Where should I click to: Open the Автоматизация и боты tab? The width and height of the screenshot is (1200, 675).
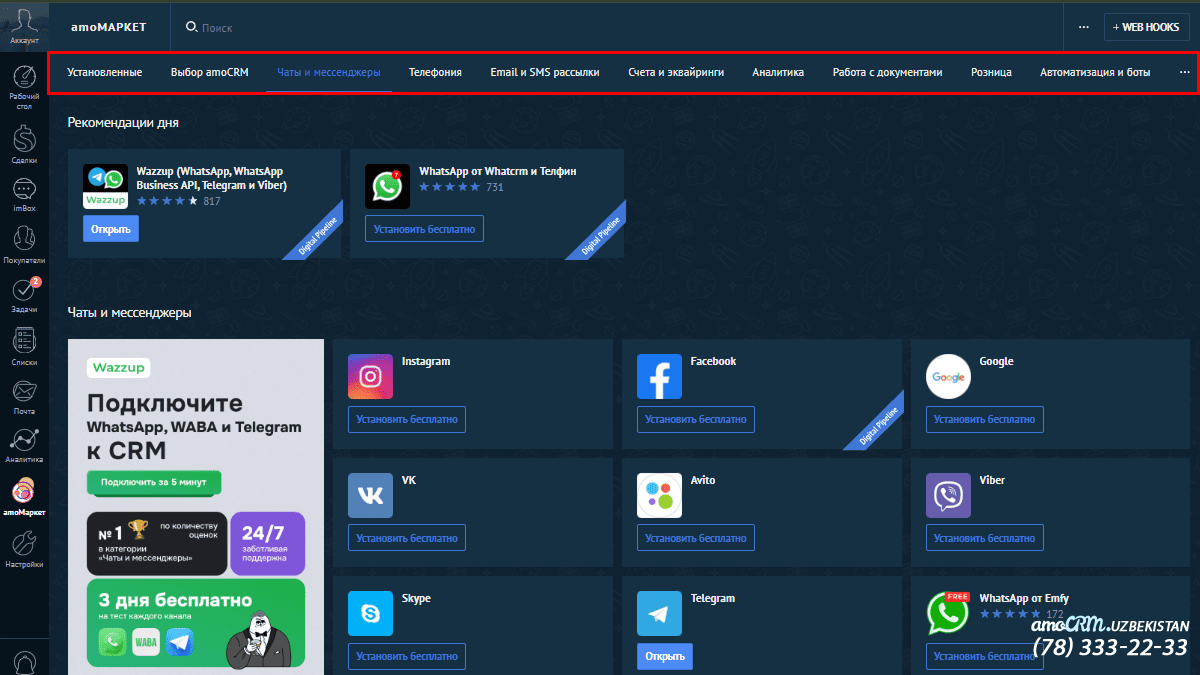(x=1095, y=72)
